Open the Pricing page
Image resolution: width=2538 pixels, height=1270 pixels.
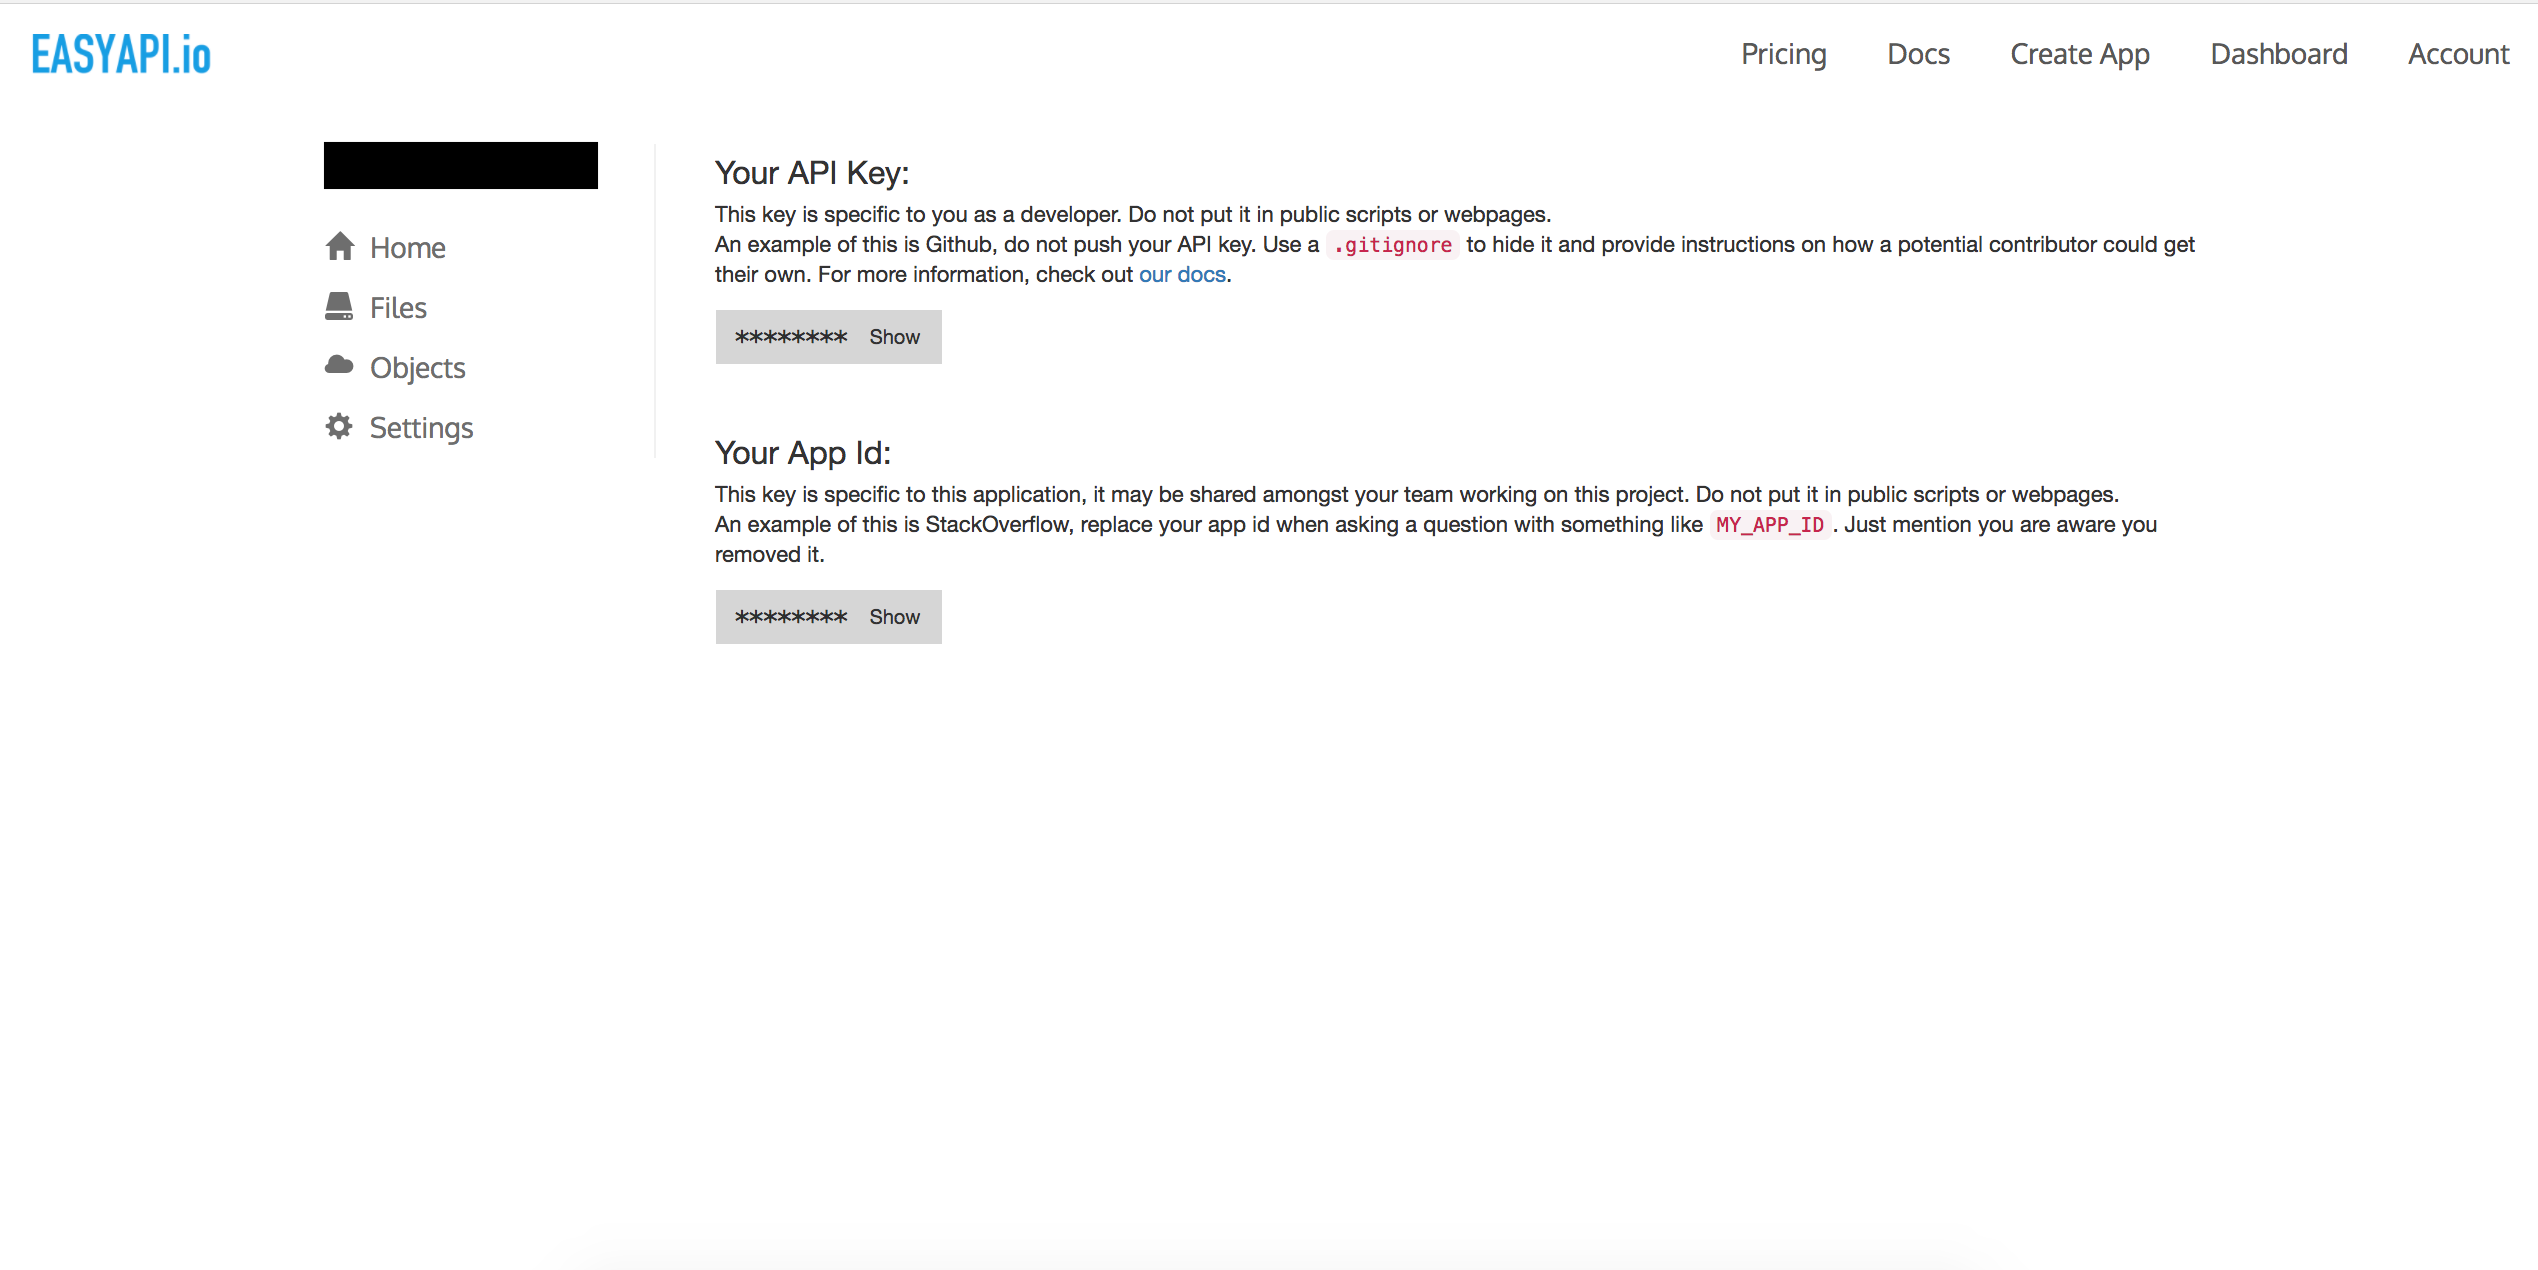click(1783, 54)
